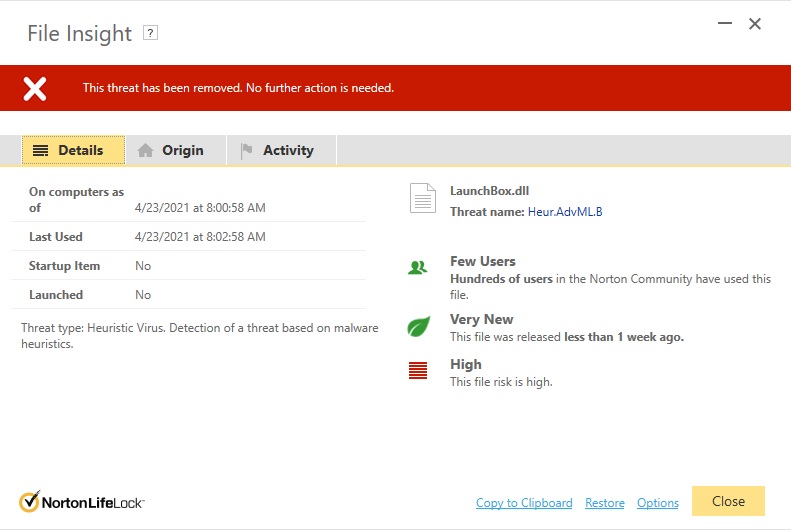Click the Very New heading
The height and width of the screenshot is (530, 791).
482,319
